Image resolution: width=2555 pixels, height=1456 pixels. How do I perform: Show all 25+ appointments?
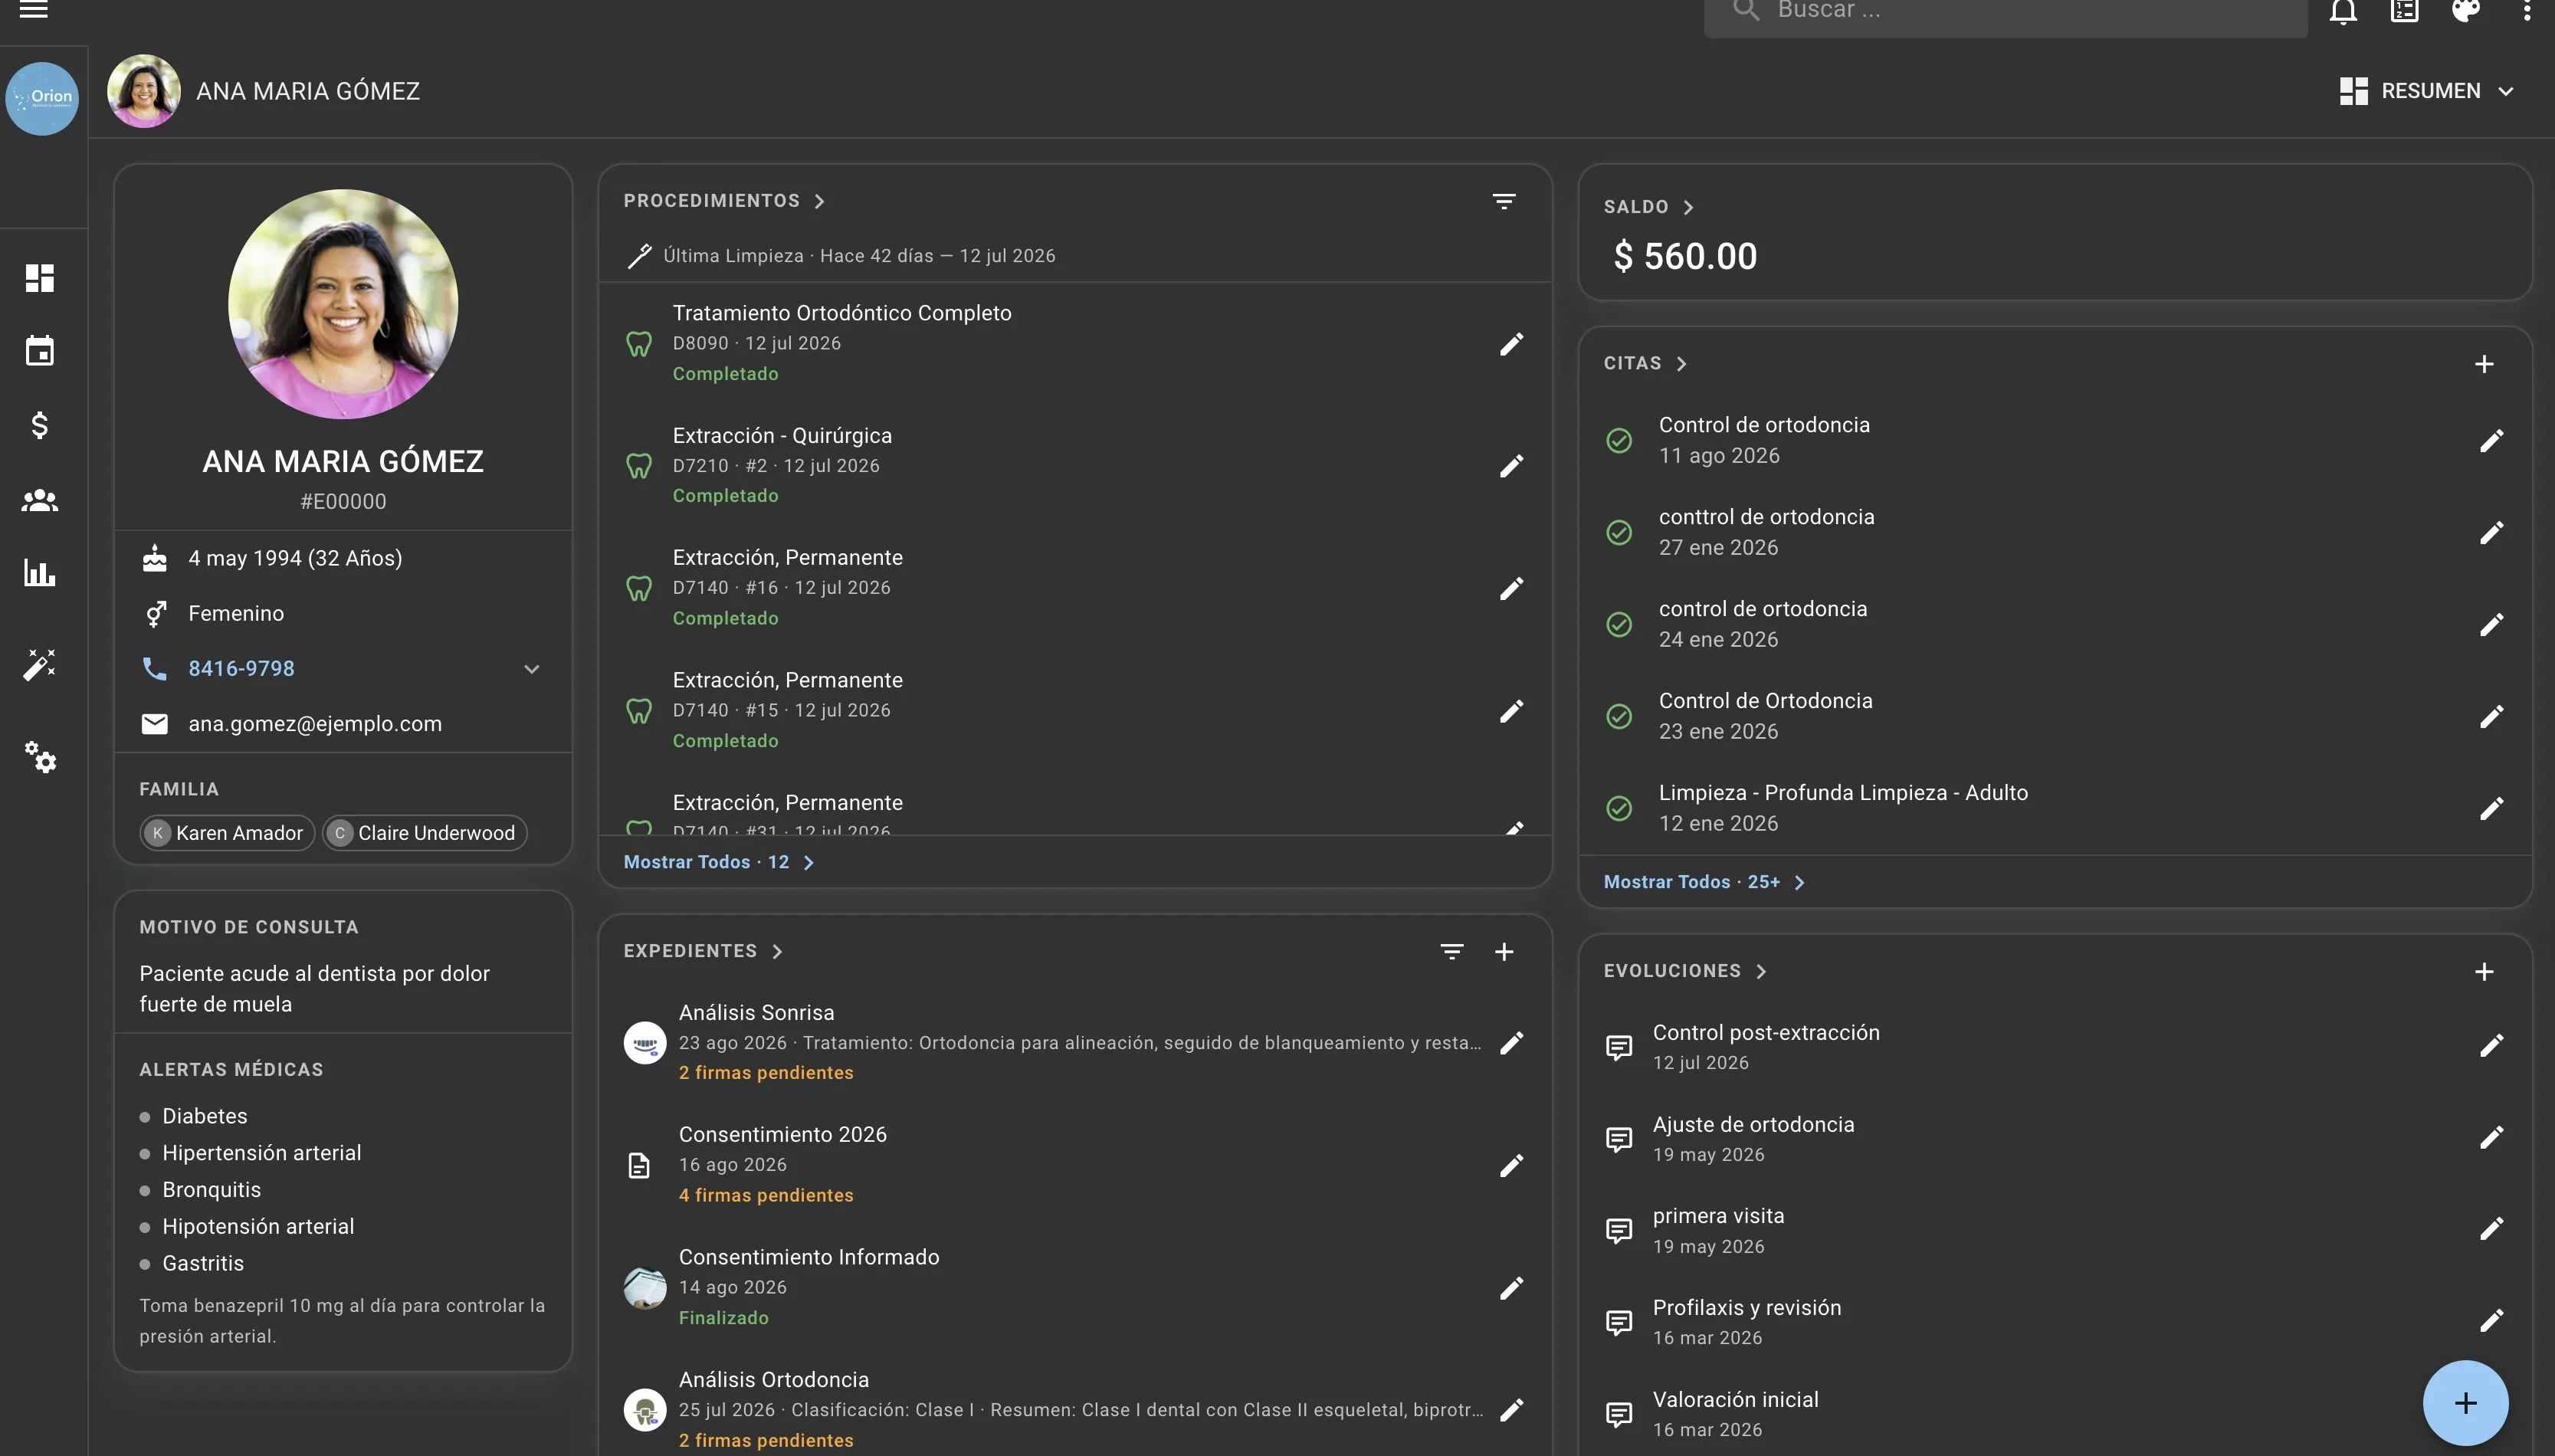[x=1704, y=882]
